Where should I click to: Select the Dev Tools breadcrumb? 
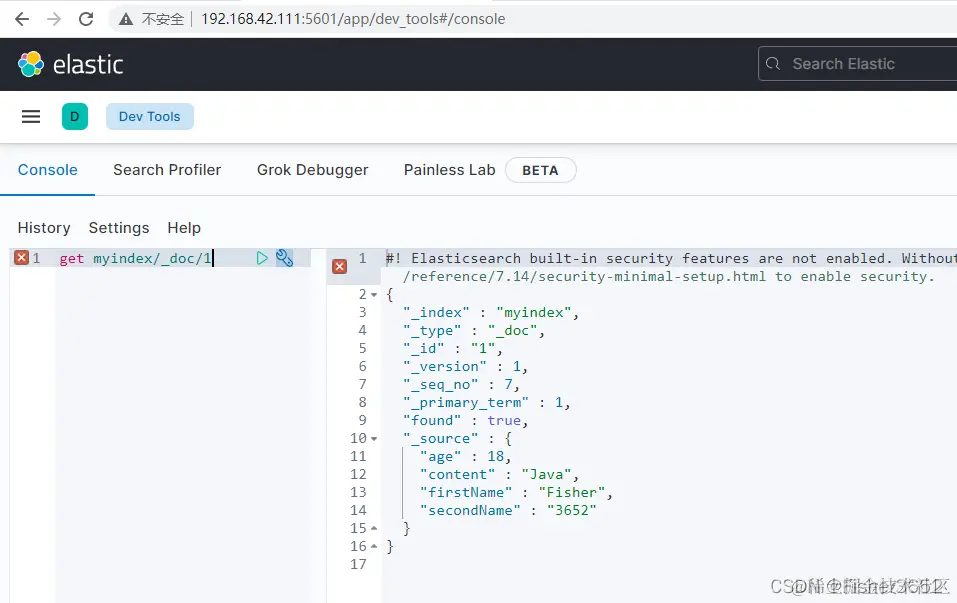[x=150, y=117]
